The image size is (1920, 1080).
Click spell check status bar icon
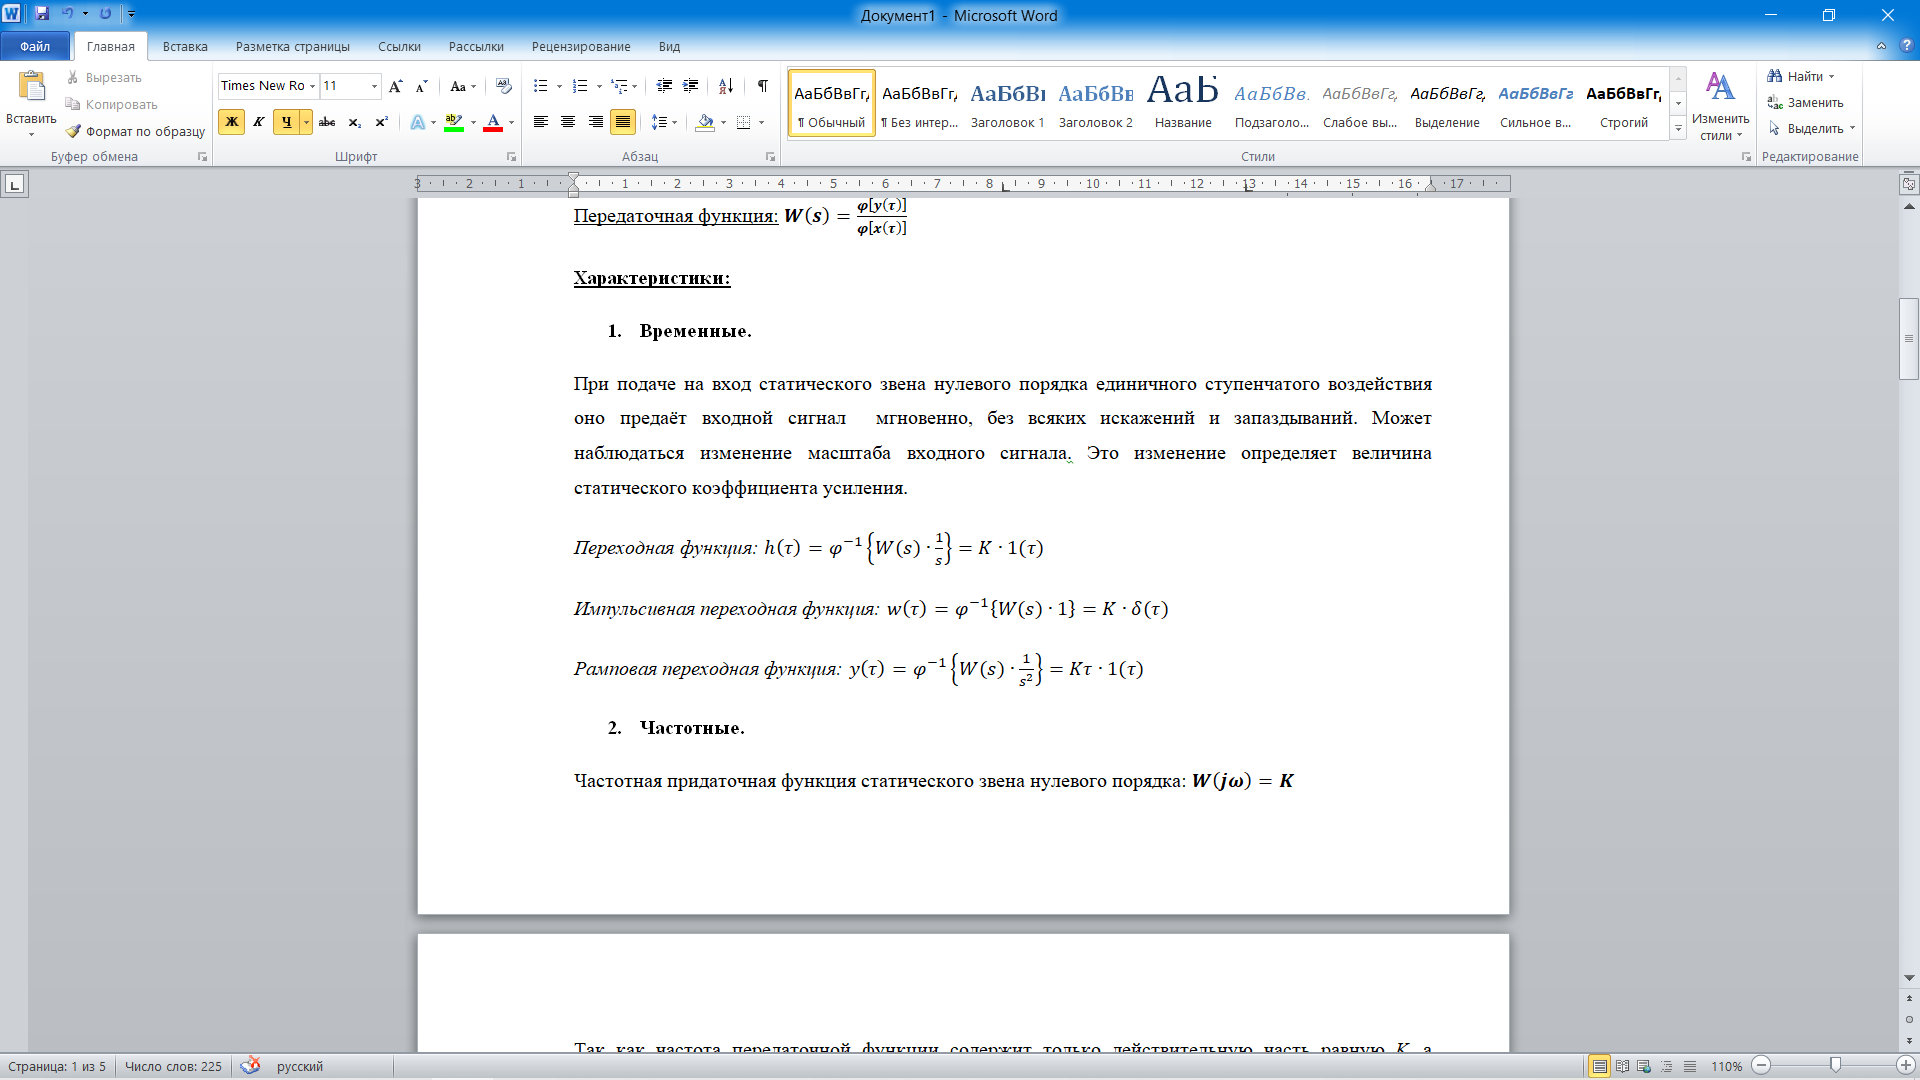(x=250, y=1066)
